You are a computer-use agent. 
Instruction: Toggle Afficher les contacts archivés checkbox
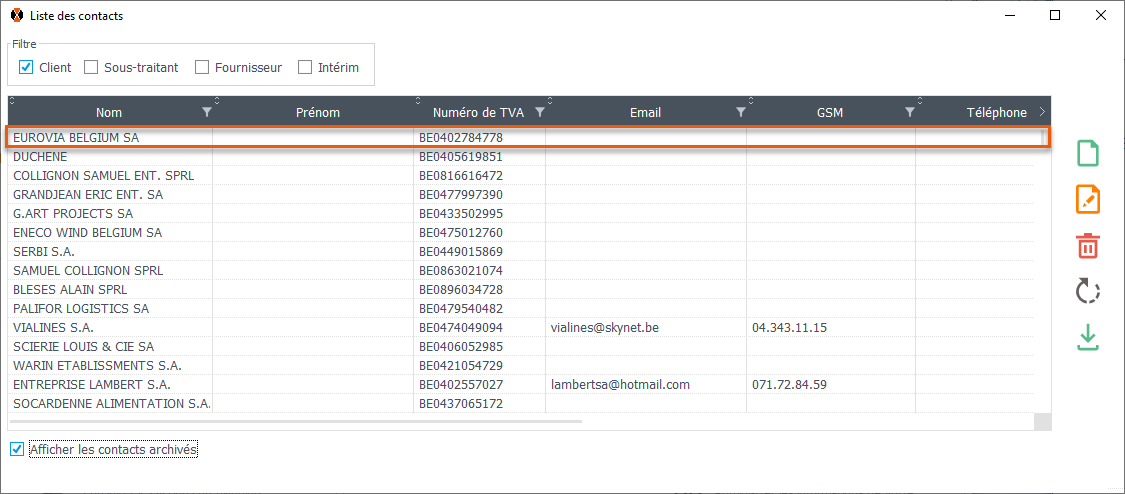[x=16, y=450]
